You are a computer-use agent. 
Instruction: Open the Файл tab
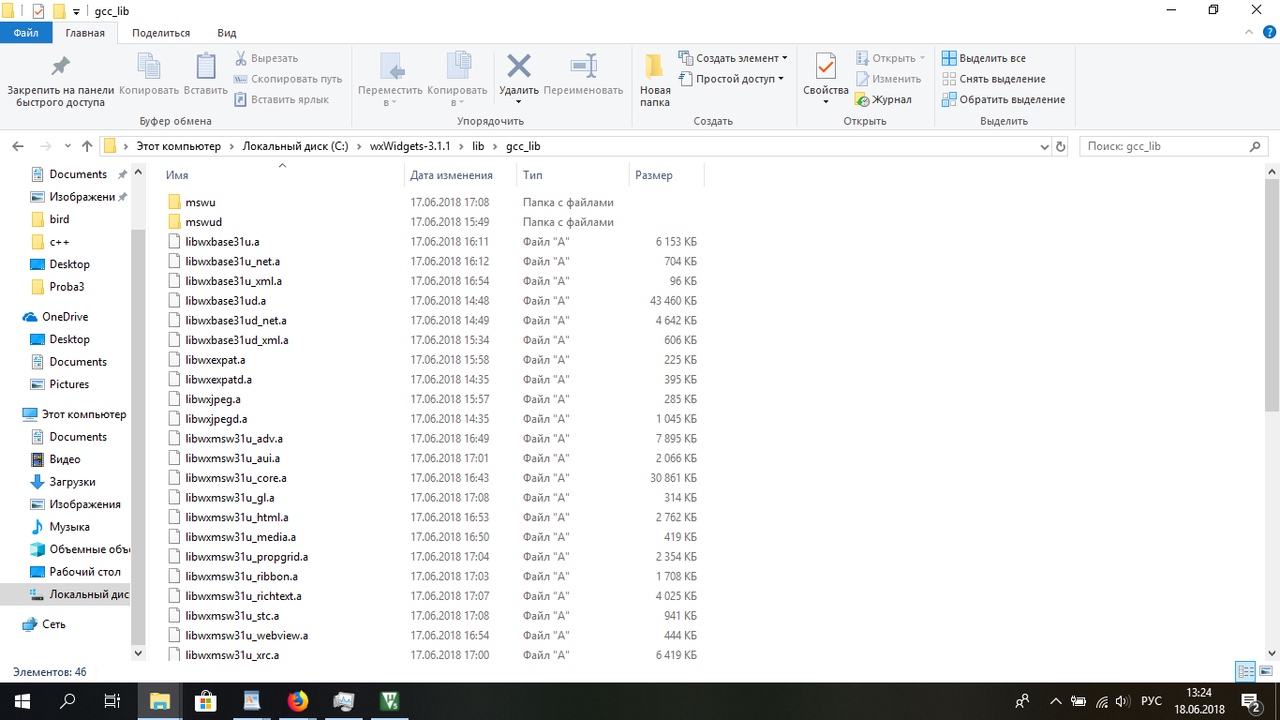pos(26,33)
